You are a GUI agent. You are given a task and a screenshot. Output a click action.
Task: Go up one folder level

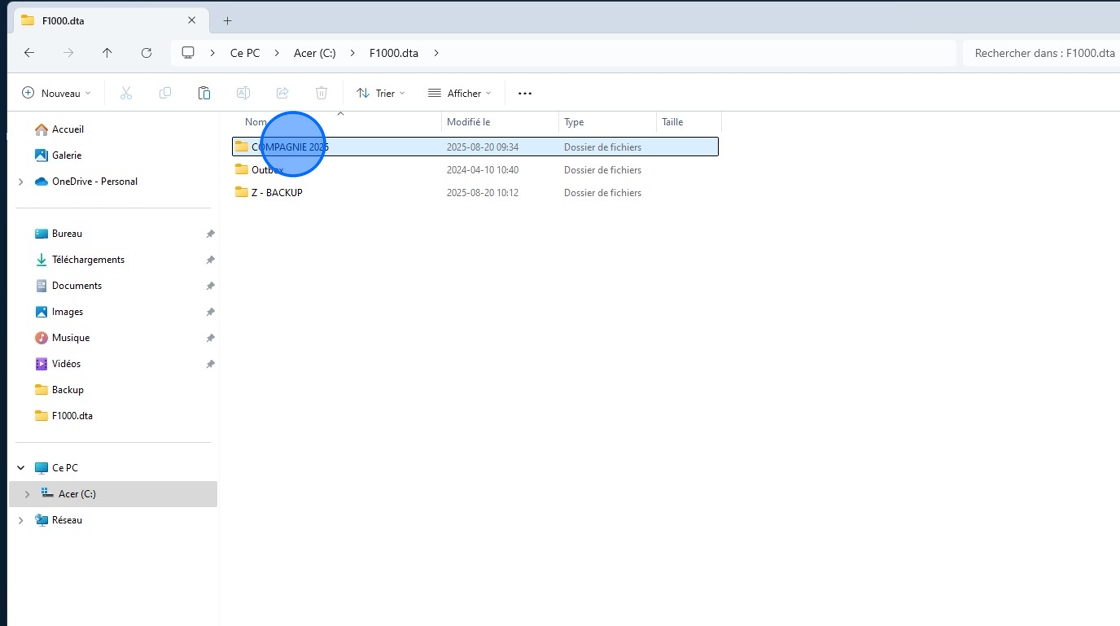click(107, 53)
